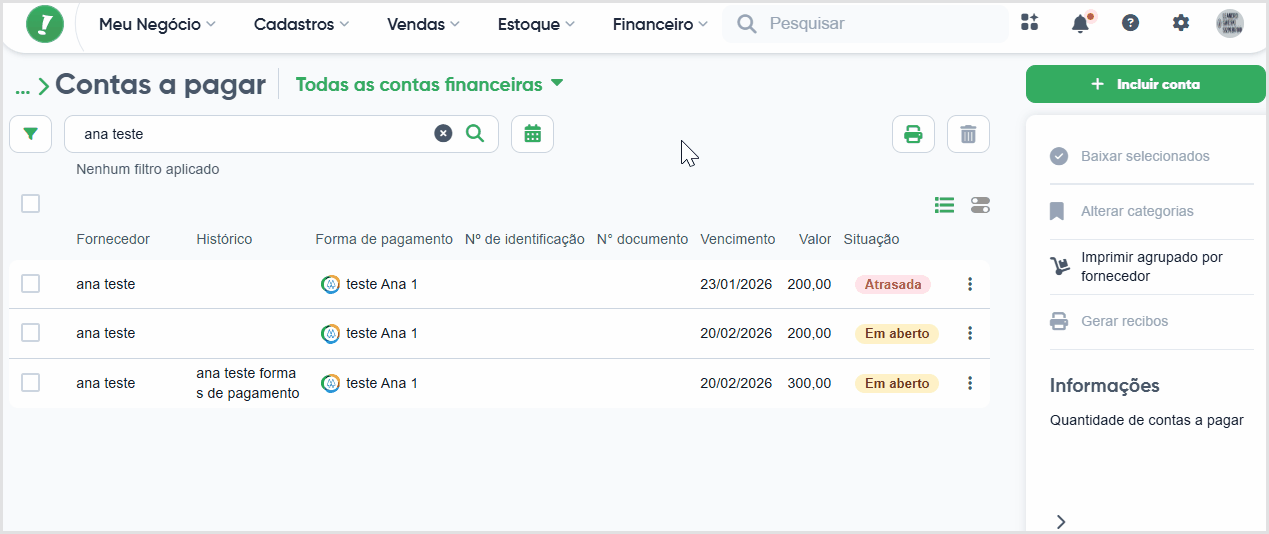Viewport: 1269px width, 534px height.
Task: Click the Situação column header
Action: (x=871, y=240)
